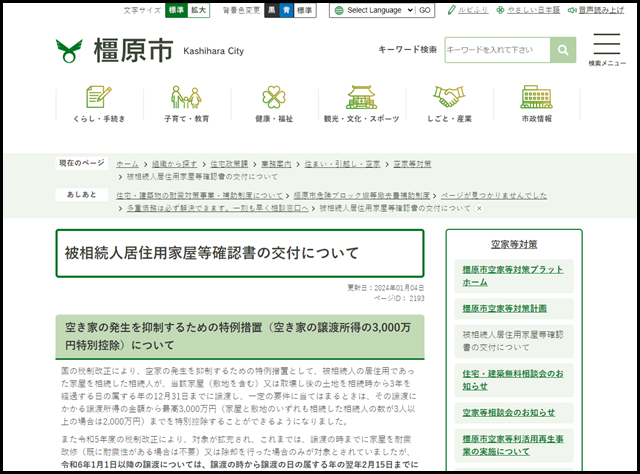
Task: Open history link 橿原市危険ブロック塀等撤去費補助制度
Action: point(362,196)
